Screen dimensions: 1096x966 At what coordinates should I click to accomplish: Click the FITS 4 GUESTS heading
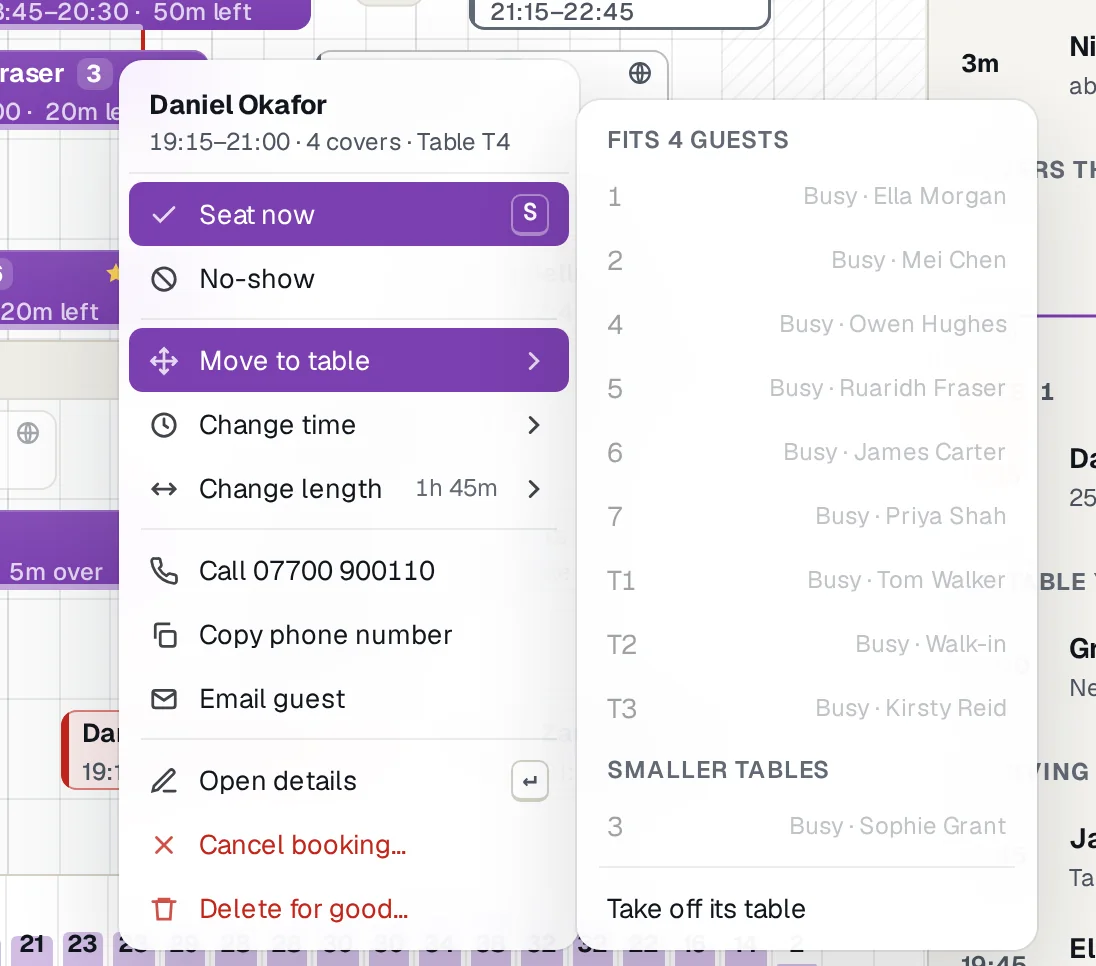(x=698, y=140)
